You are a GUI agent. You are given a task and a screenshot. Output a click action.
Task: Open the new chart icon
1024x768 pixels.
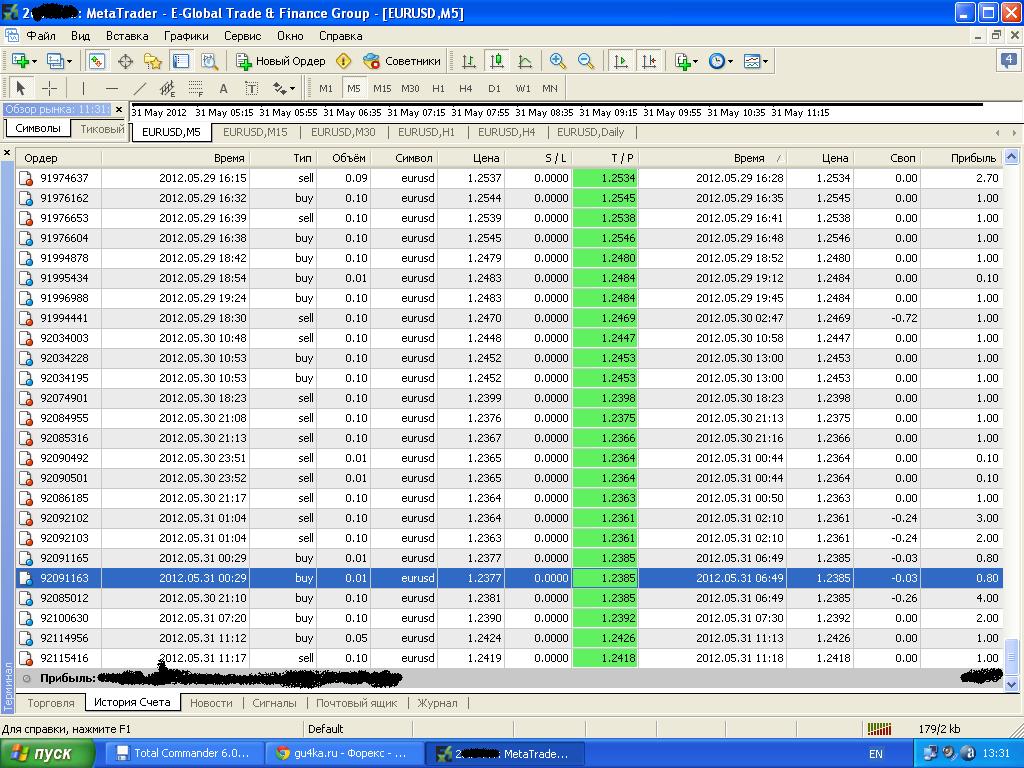click(20, 61)
